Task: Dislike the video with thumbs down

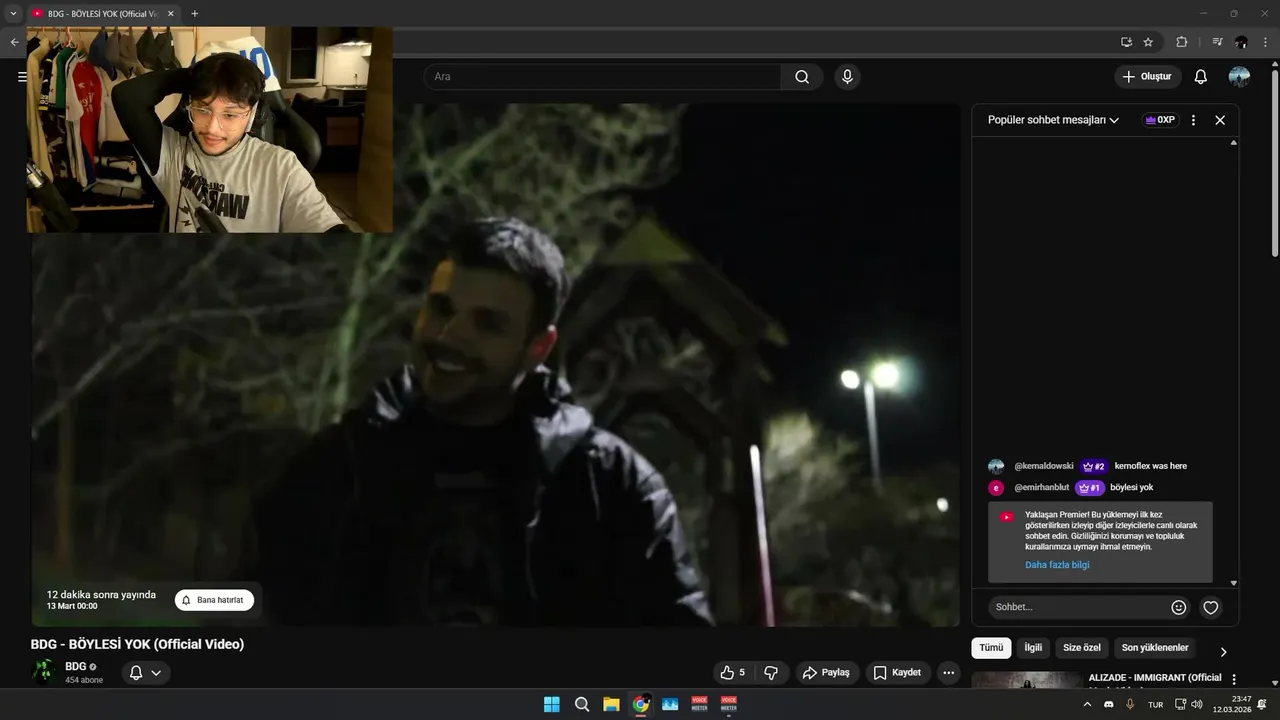Action: (x=771, y=673)
